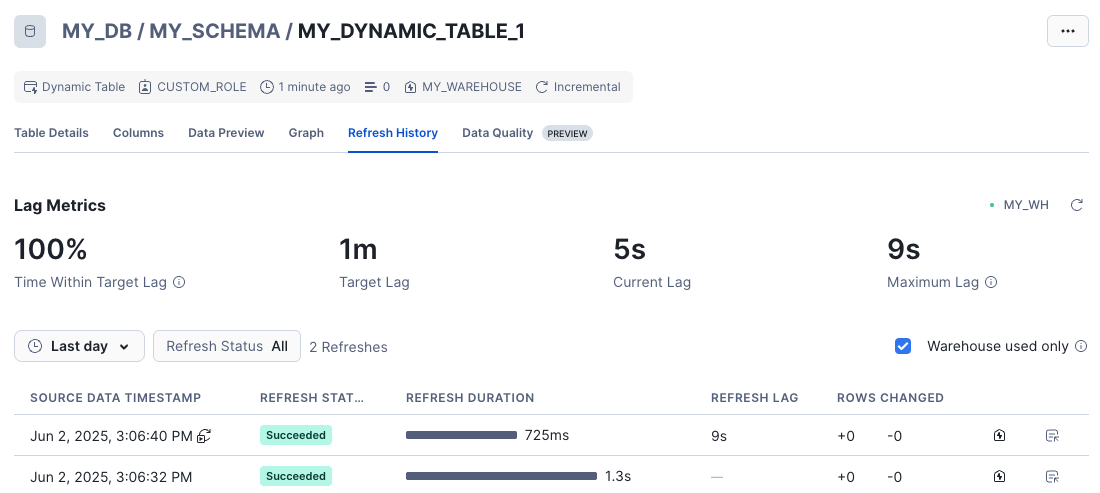Viewport: 1100px width, 493px height.
Task: Open the three-dot more options menu
Action: click(x=1067, y=31)
